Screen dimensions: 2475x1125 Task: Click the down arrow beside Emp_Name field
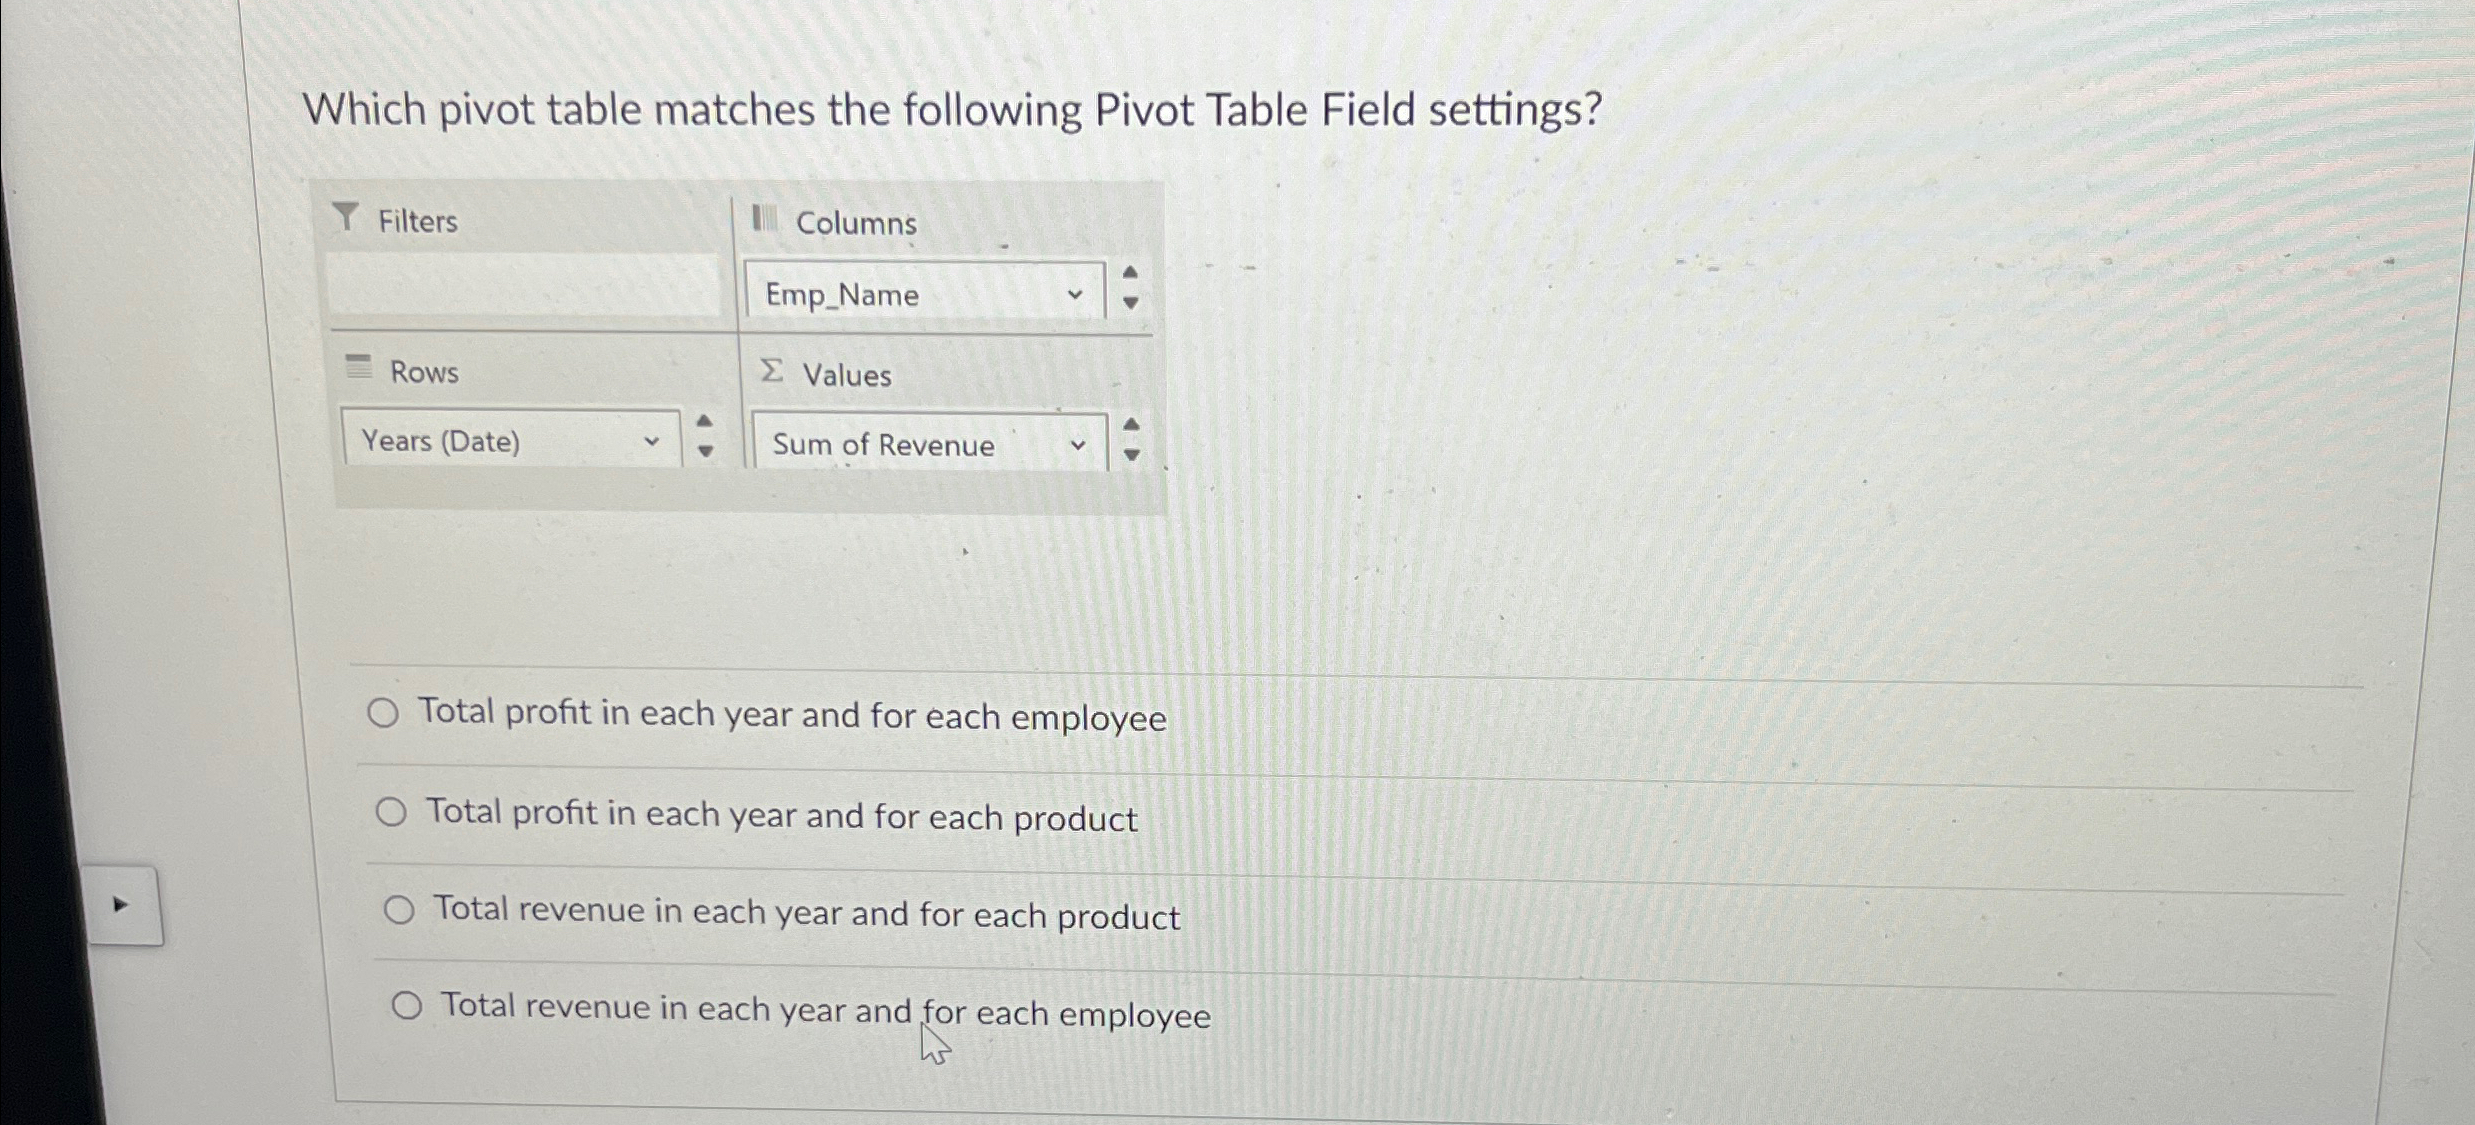(1129, 305)
